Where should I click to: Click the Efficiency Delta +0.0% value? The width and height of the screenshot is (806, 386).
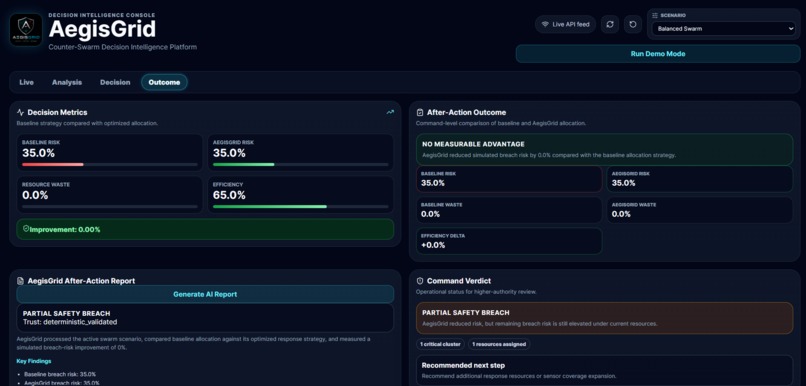tap(433, 245)
